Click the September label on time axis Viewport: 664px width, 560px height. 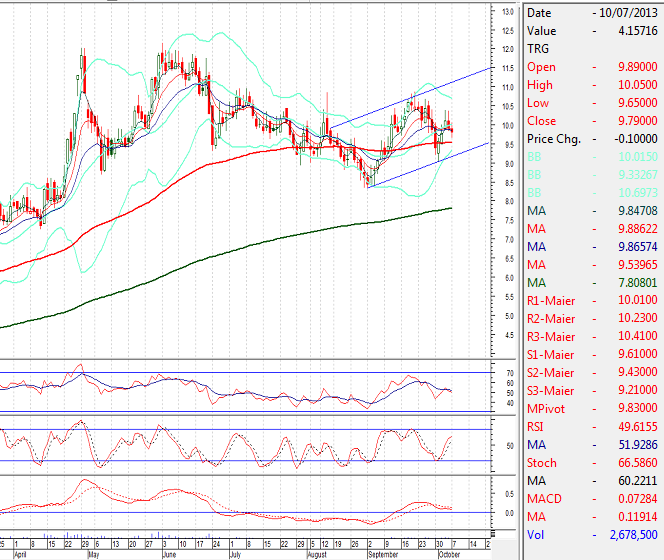pos(384,552)
